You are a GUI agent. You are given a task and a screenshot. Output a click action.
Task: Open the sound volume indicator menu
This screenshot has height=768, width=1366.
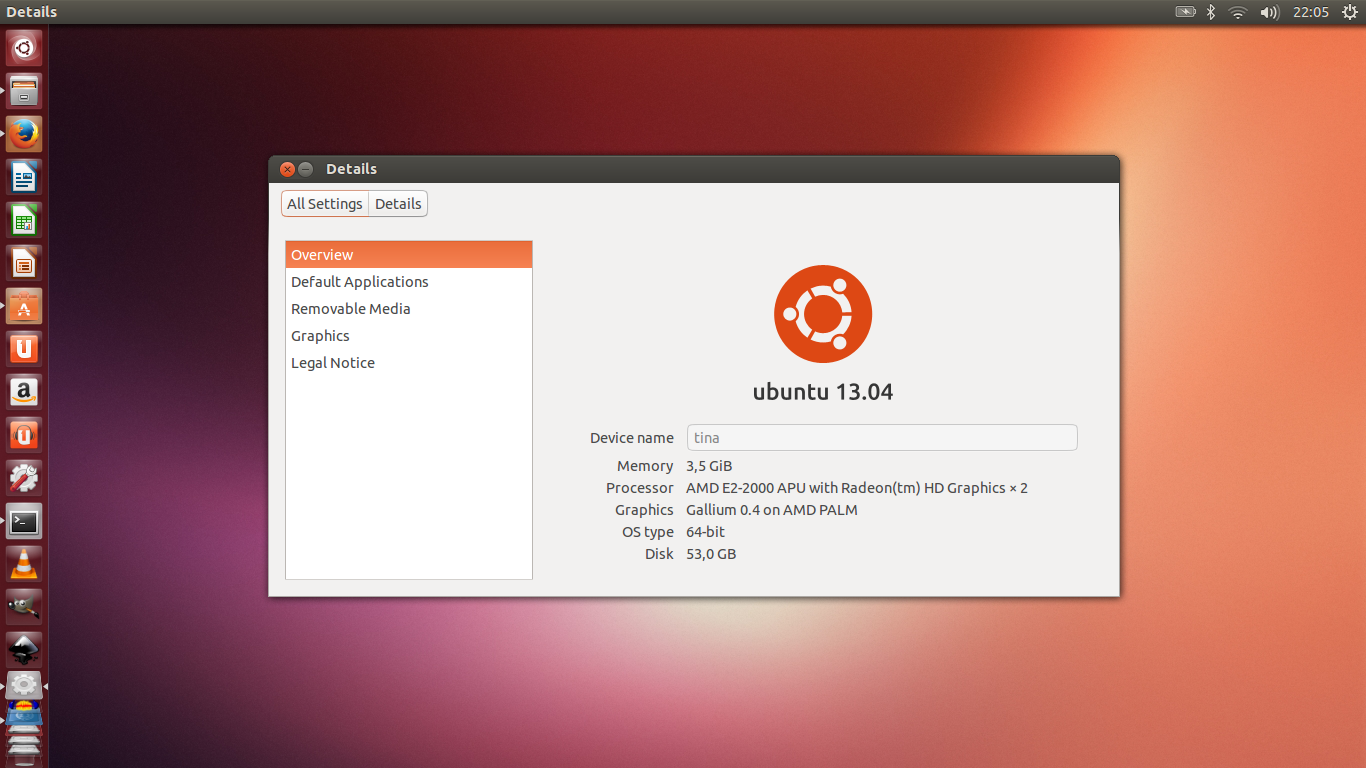[x=1269, y=12]
